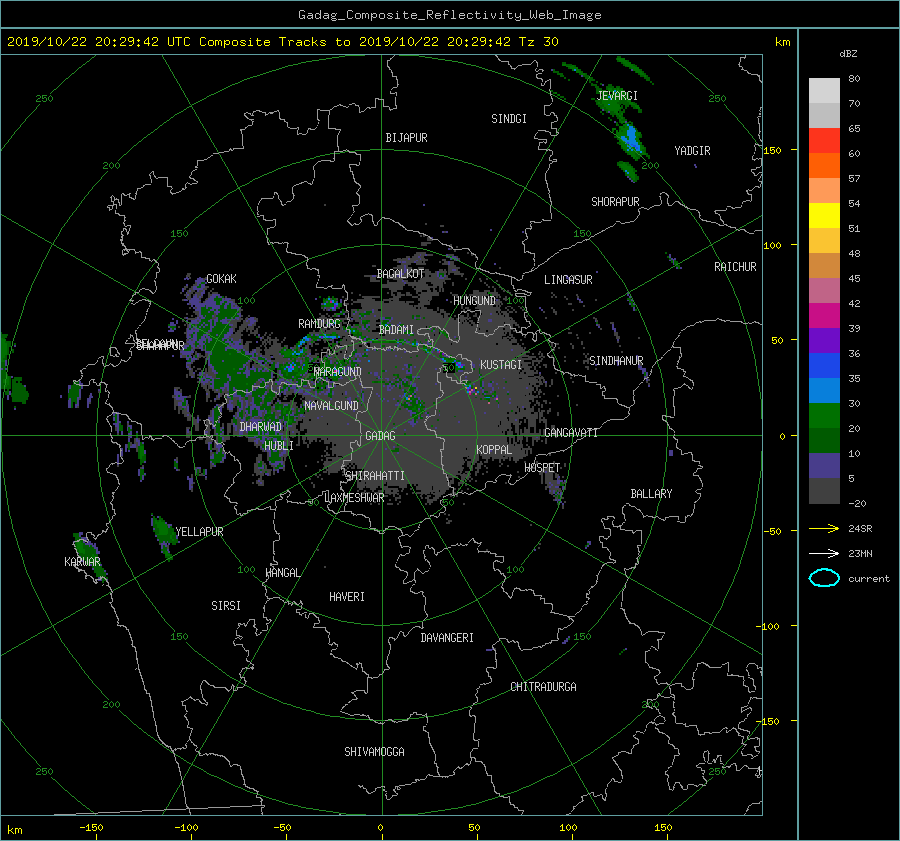Screen dimensions: 900x841
Task: Click the KUSTAGI label
Action: coord(501,365)
